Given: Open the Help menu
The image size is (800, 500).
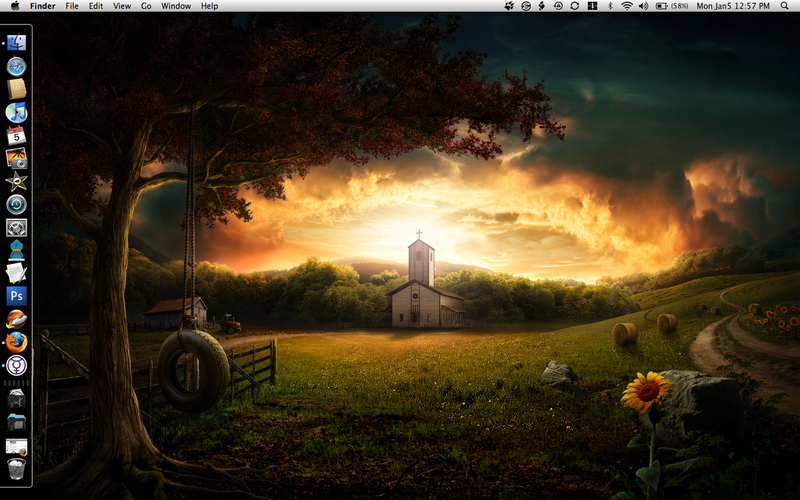Looking at the screenshot, I should tap(209, 6).
